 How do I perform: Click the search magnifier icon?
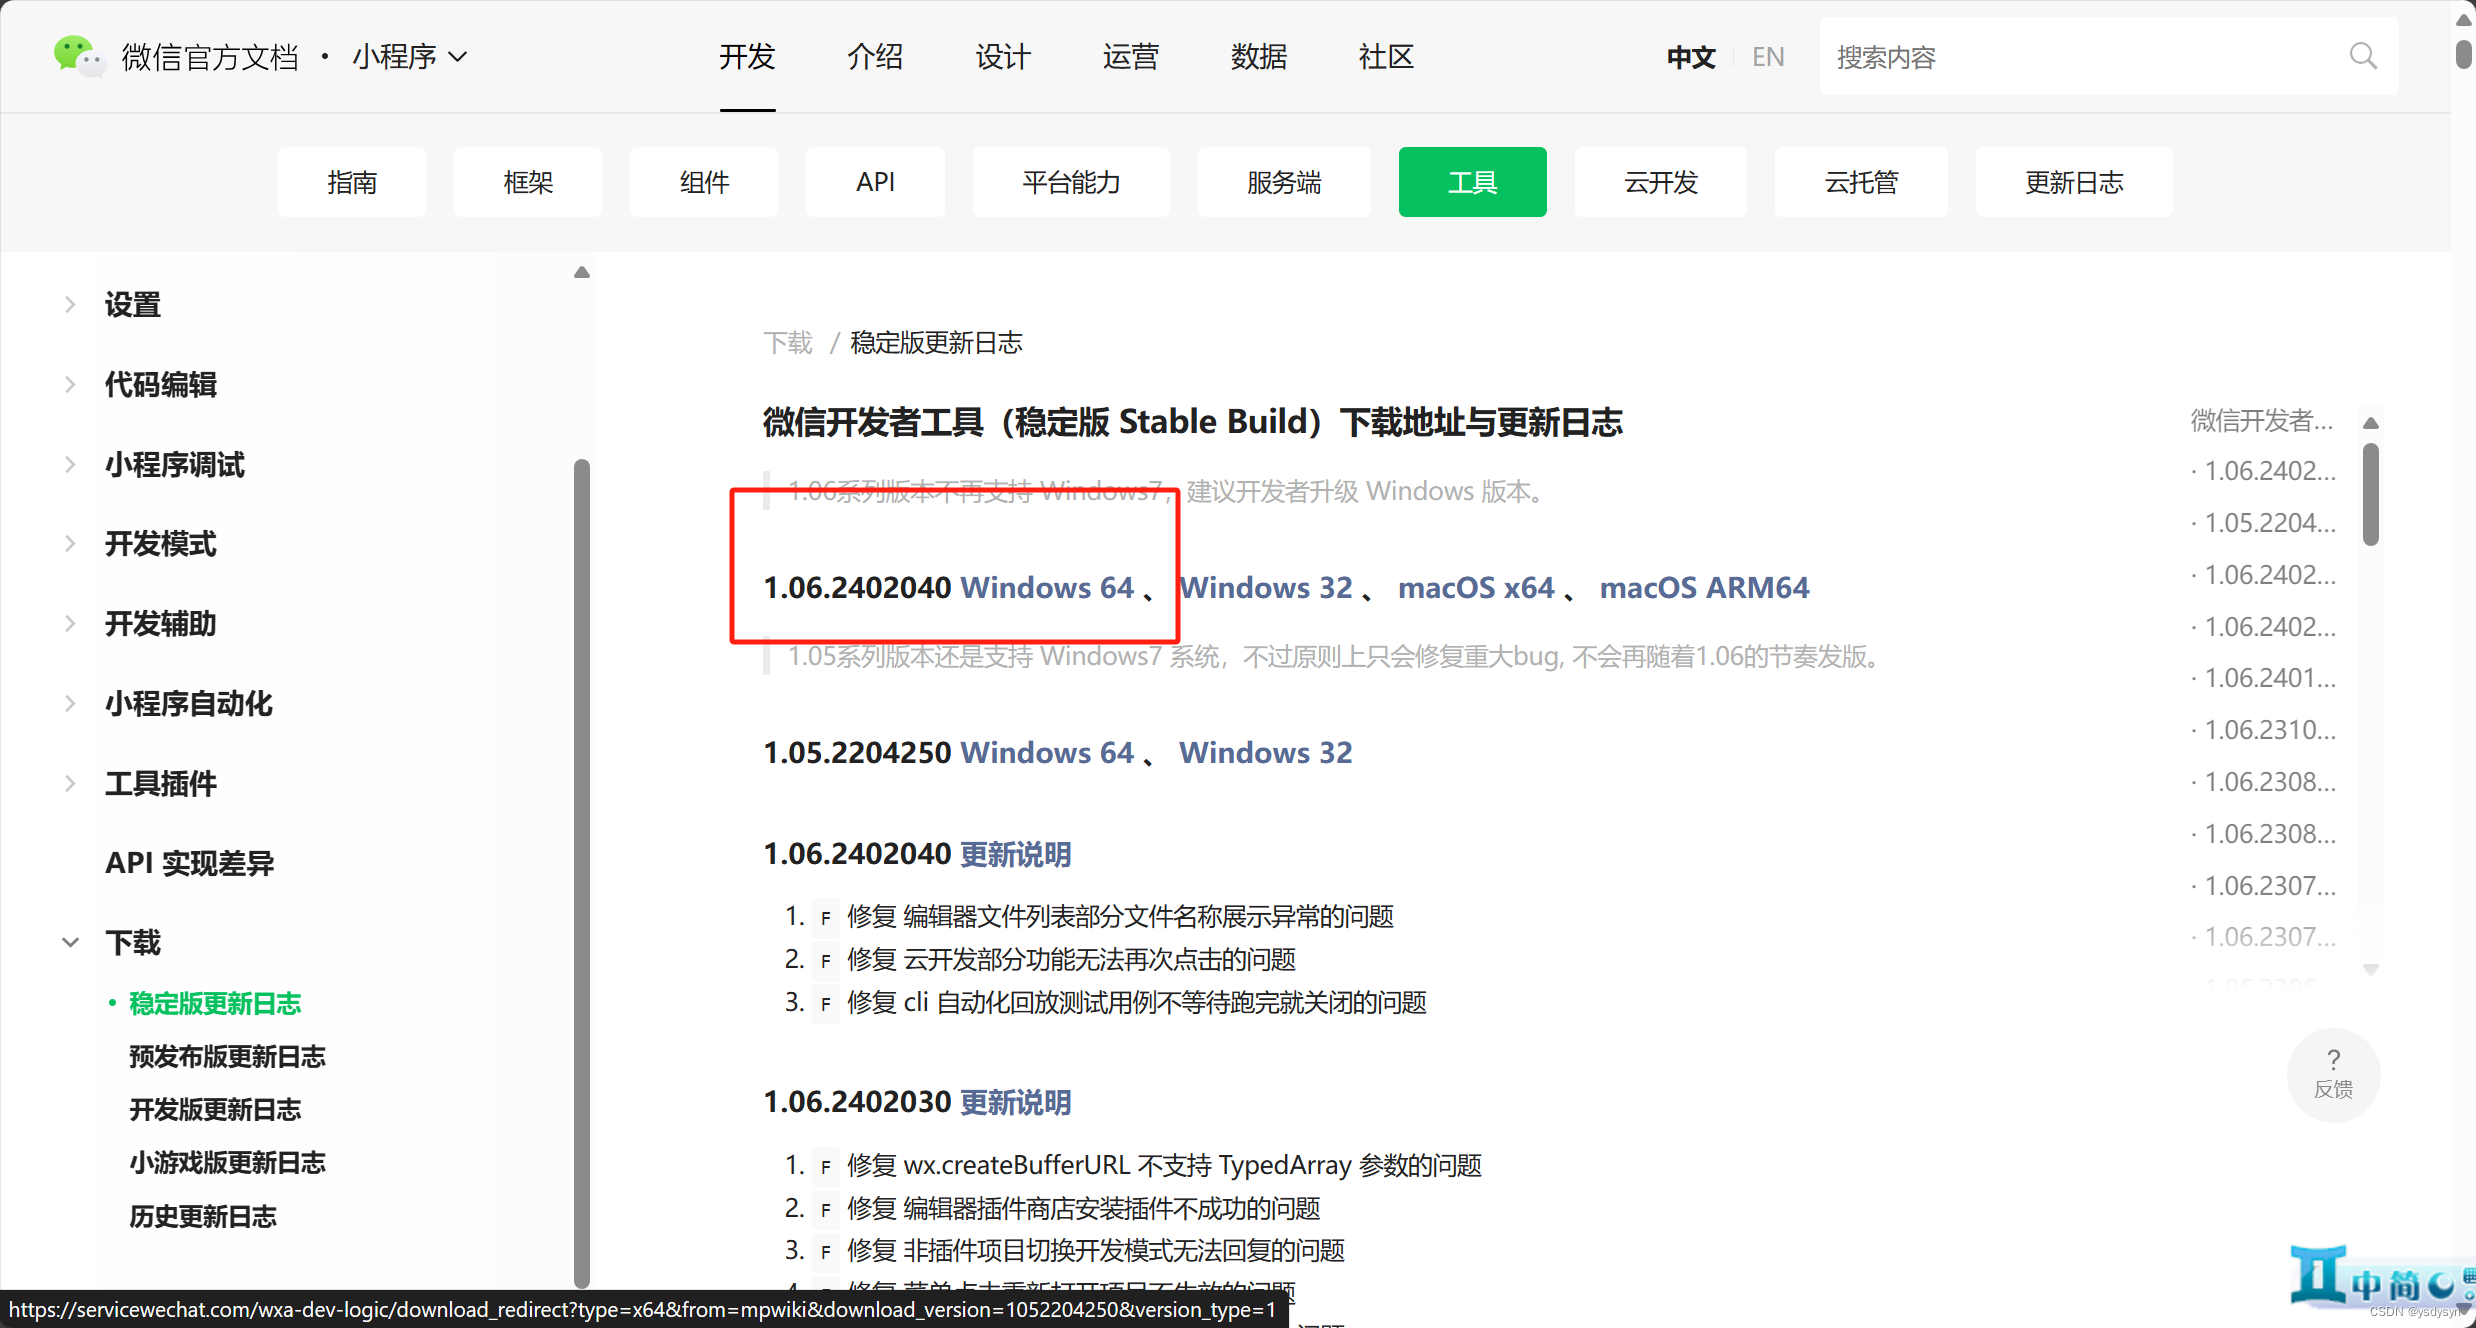point(2363,56)
